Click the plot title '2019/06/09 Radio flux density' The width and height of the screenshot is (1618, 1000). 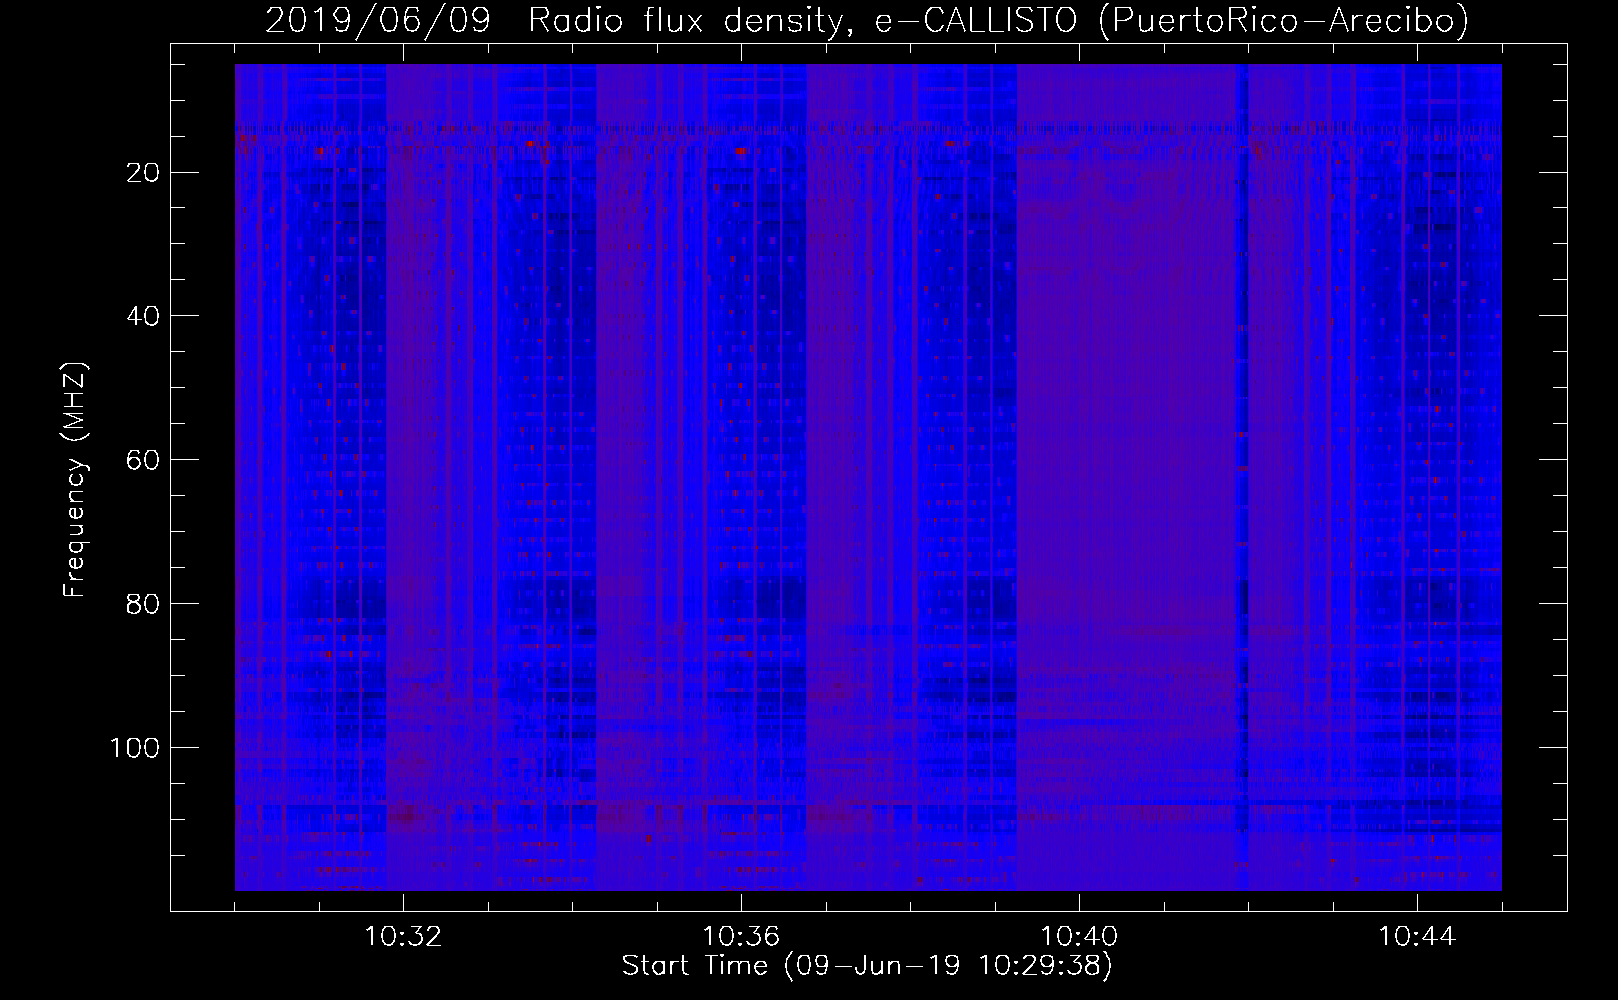867,20
